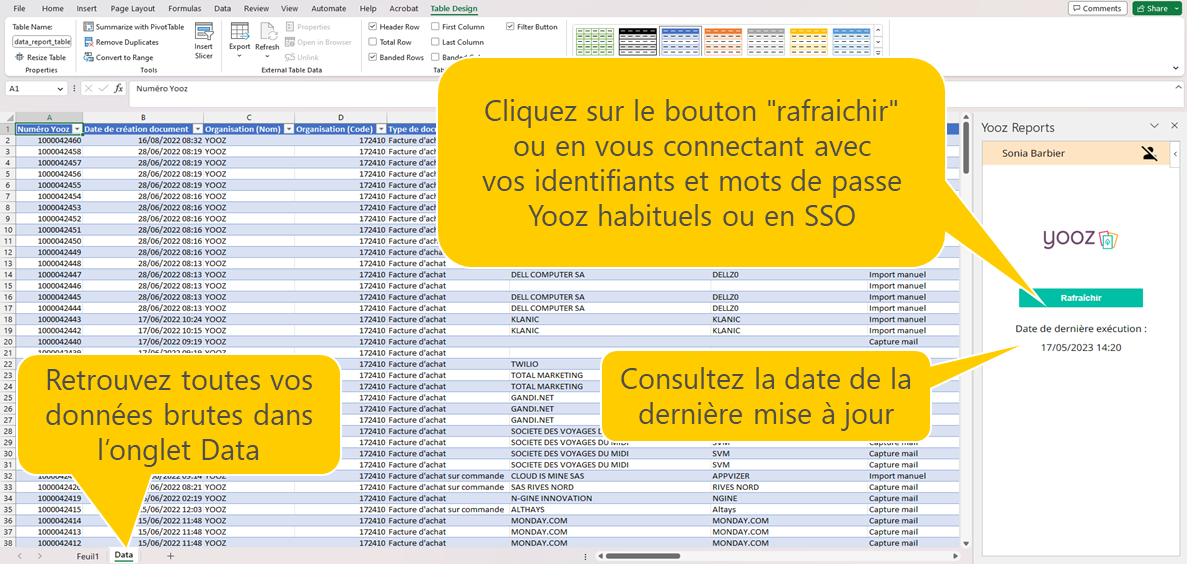Close the Yooz Reports pane

[1174, 126]
